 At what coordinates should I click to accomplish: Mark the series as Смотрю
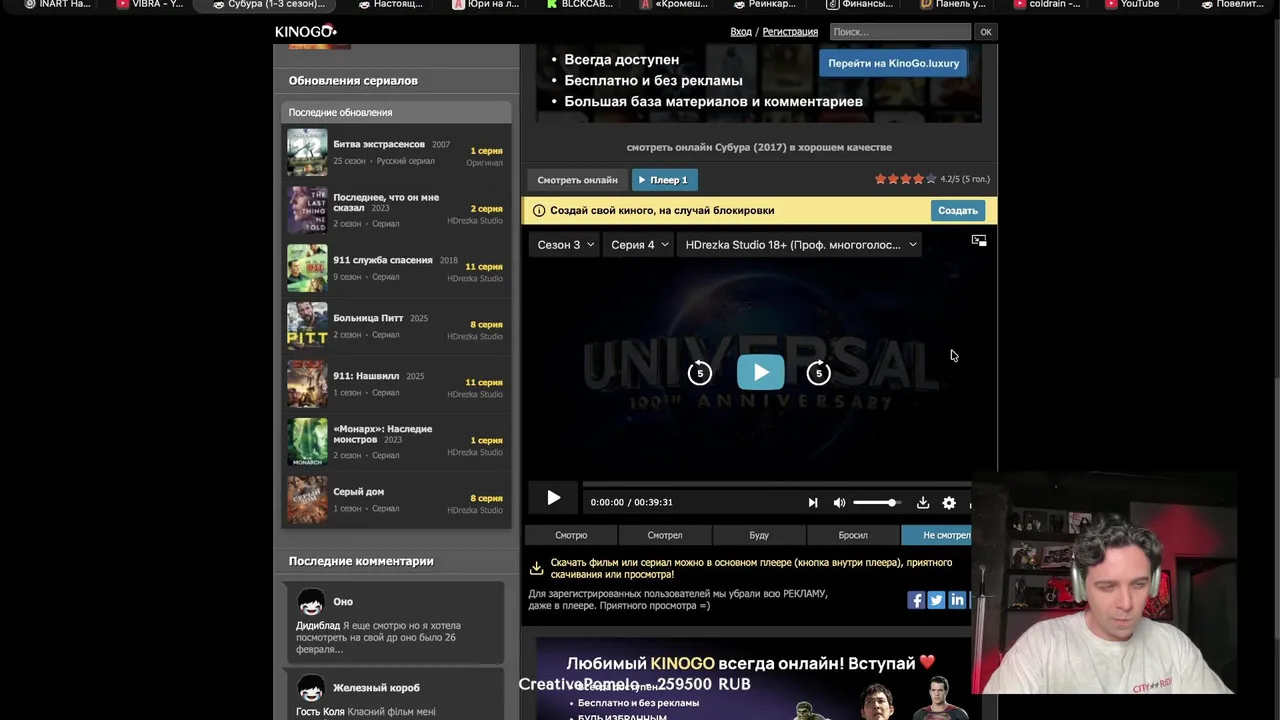571,535
